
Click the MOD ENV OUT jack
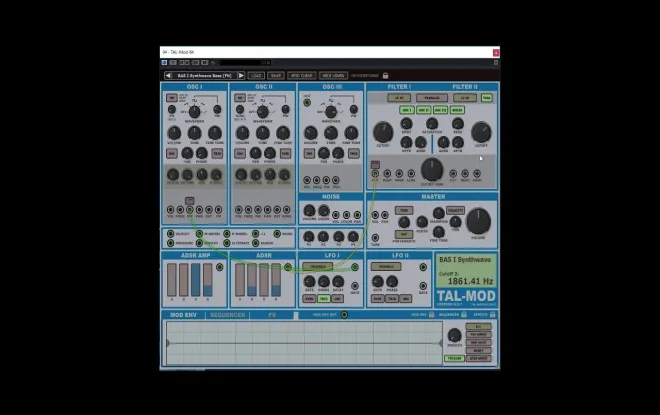tap(344, 314)
